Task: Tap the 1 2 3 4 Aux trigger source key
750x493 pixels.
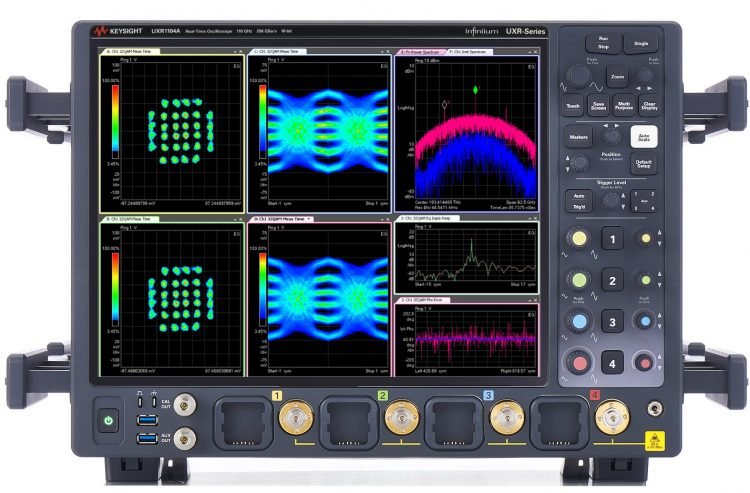Action: pos(644,201)
